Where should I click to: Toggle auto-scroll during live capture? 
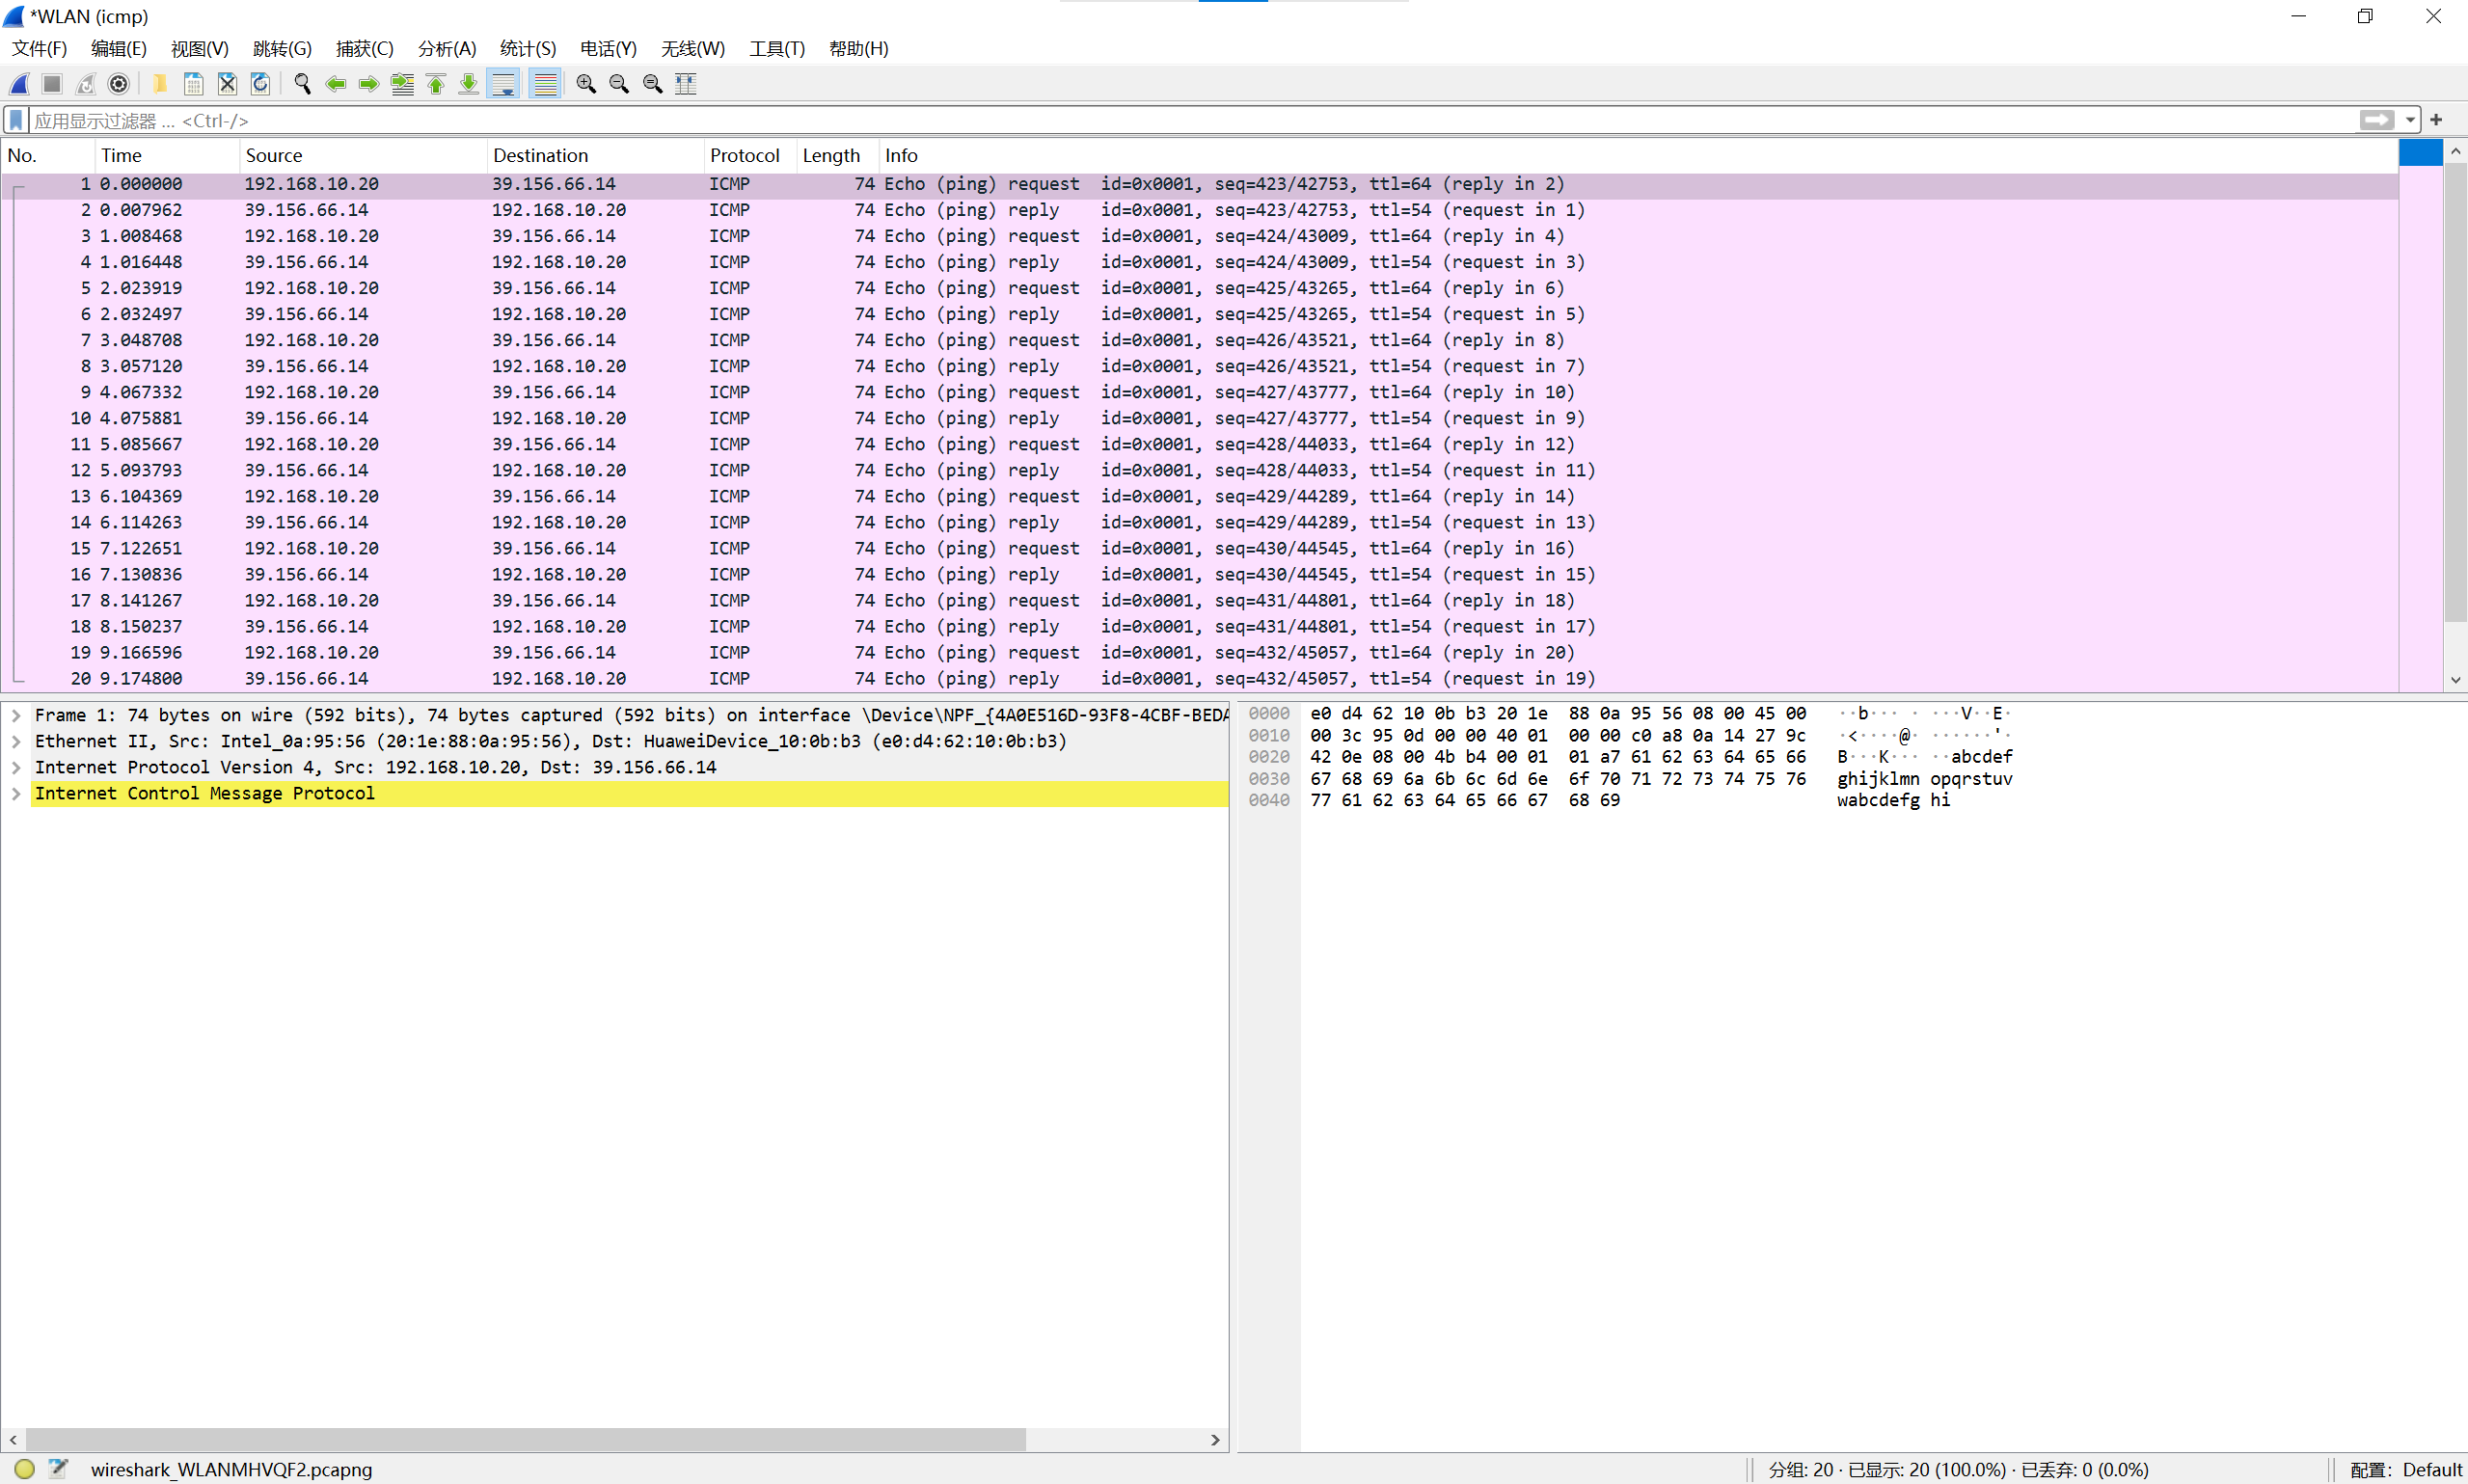tap(504, 84)
